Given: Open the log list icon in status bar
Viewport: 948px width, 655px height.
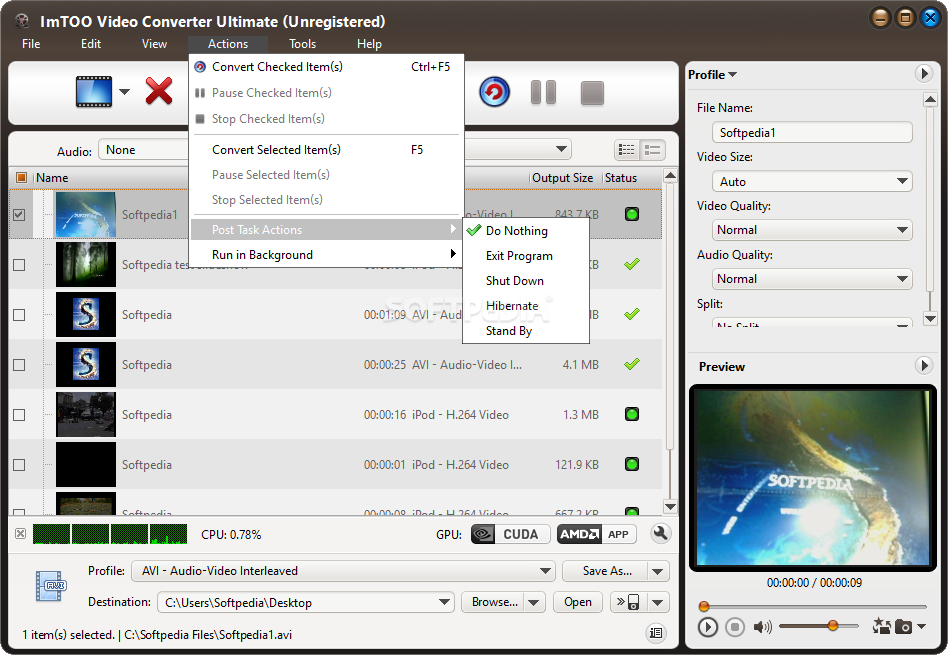Looking at the screenshot, I should pos(656,633).
